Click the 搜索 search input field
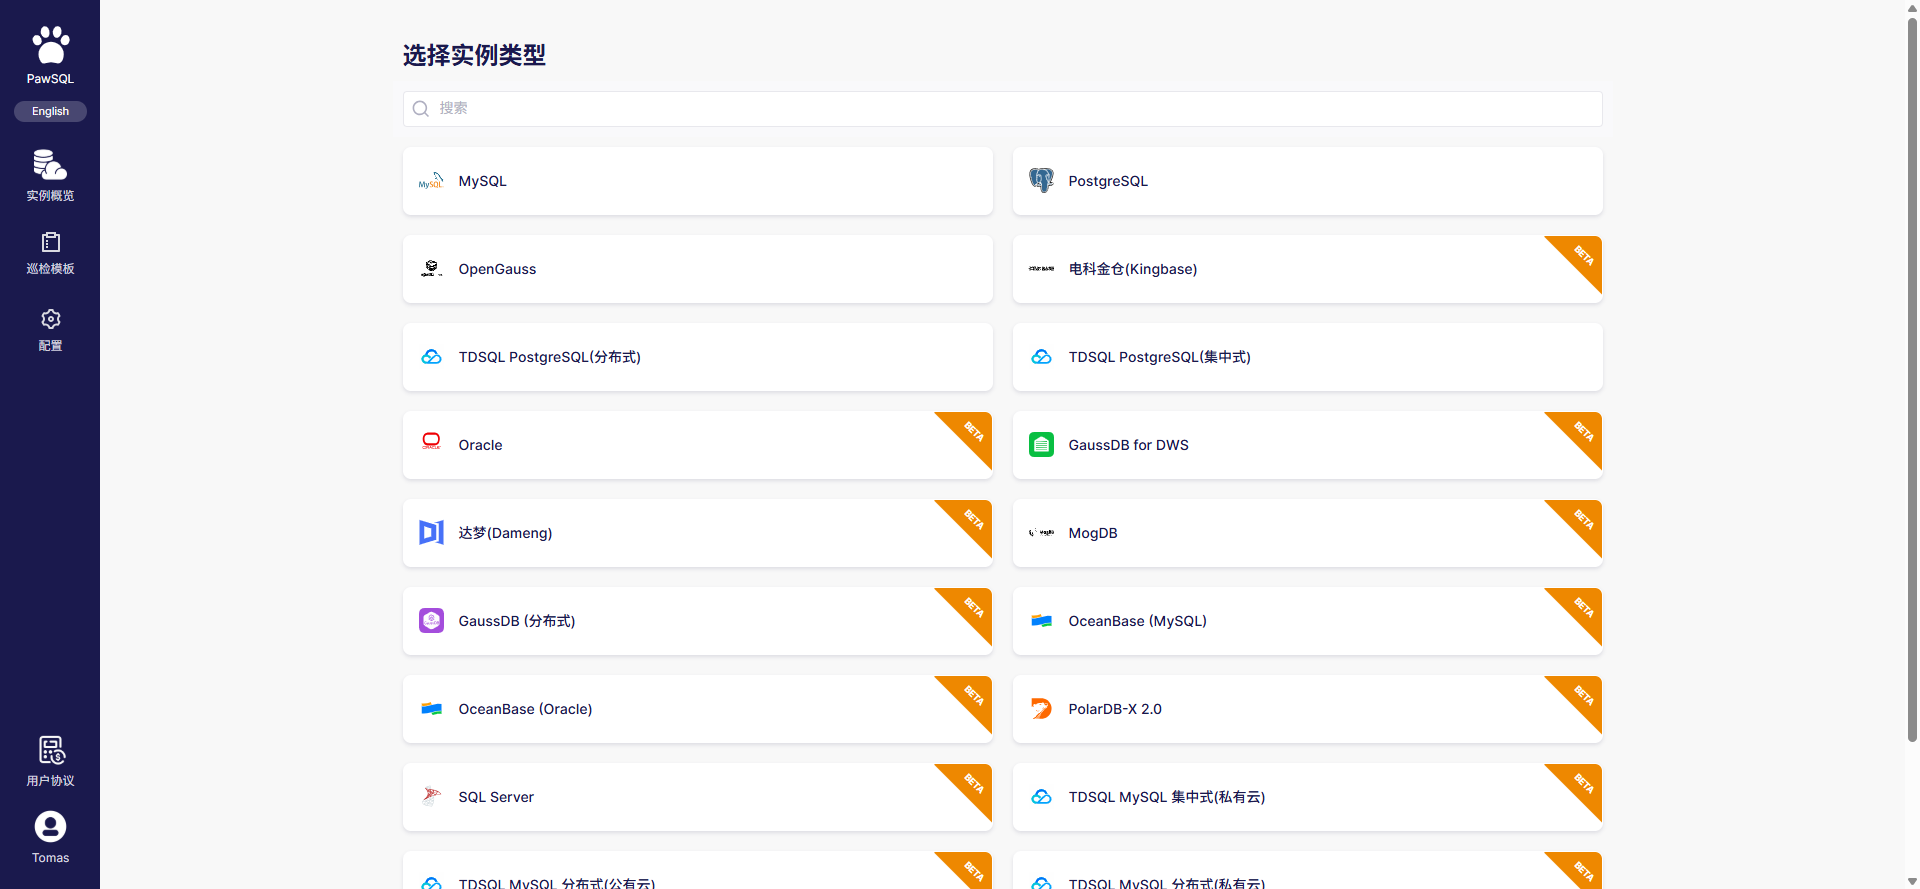The width and height of the screenshot is (1920, 889). pyautogui.click(x=1002, y=109)
